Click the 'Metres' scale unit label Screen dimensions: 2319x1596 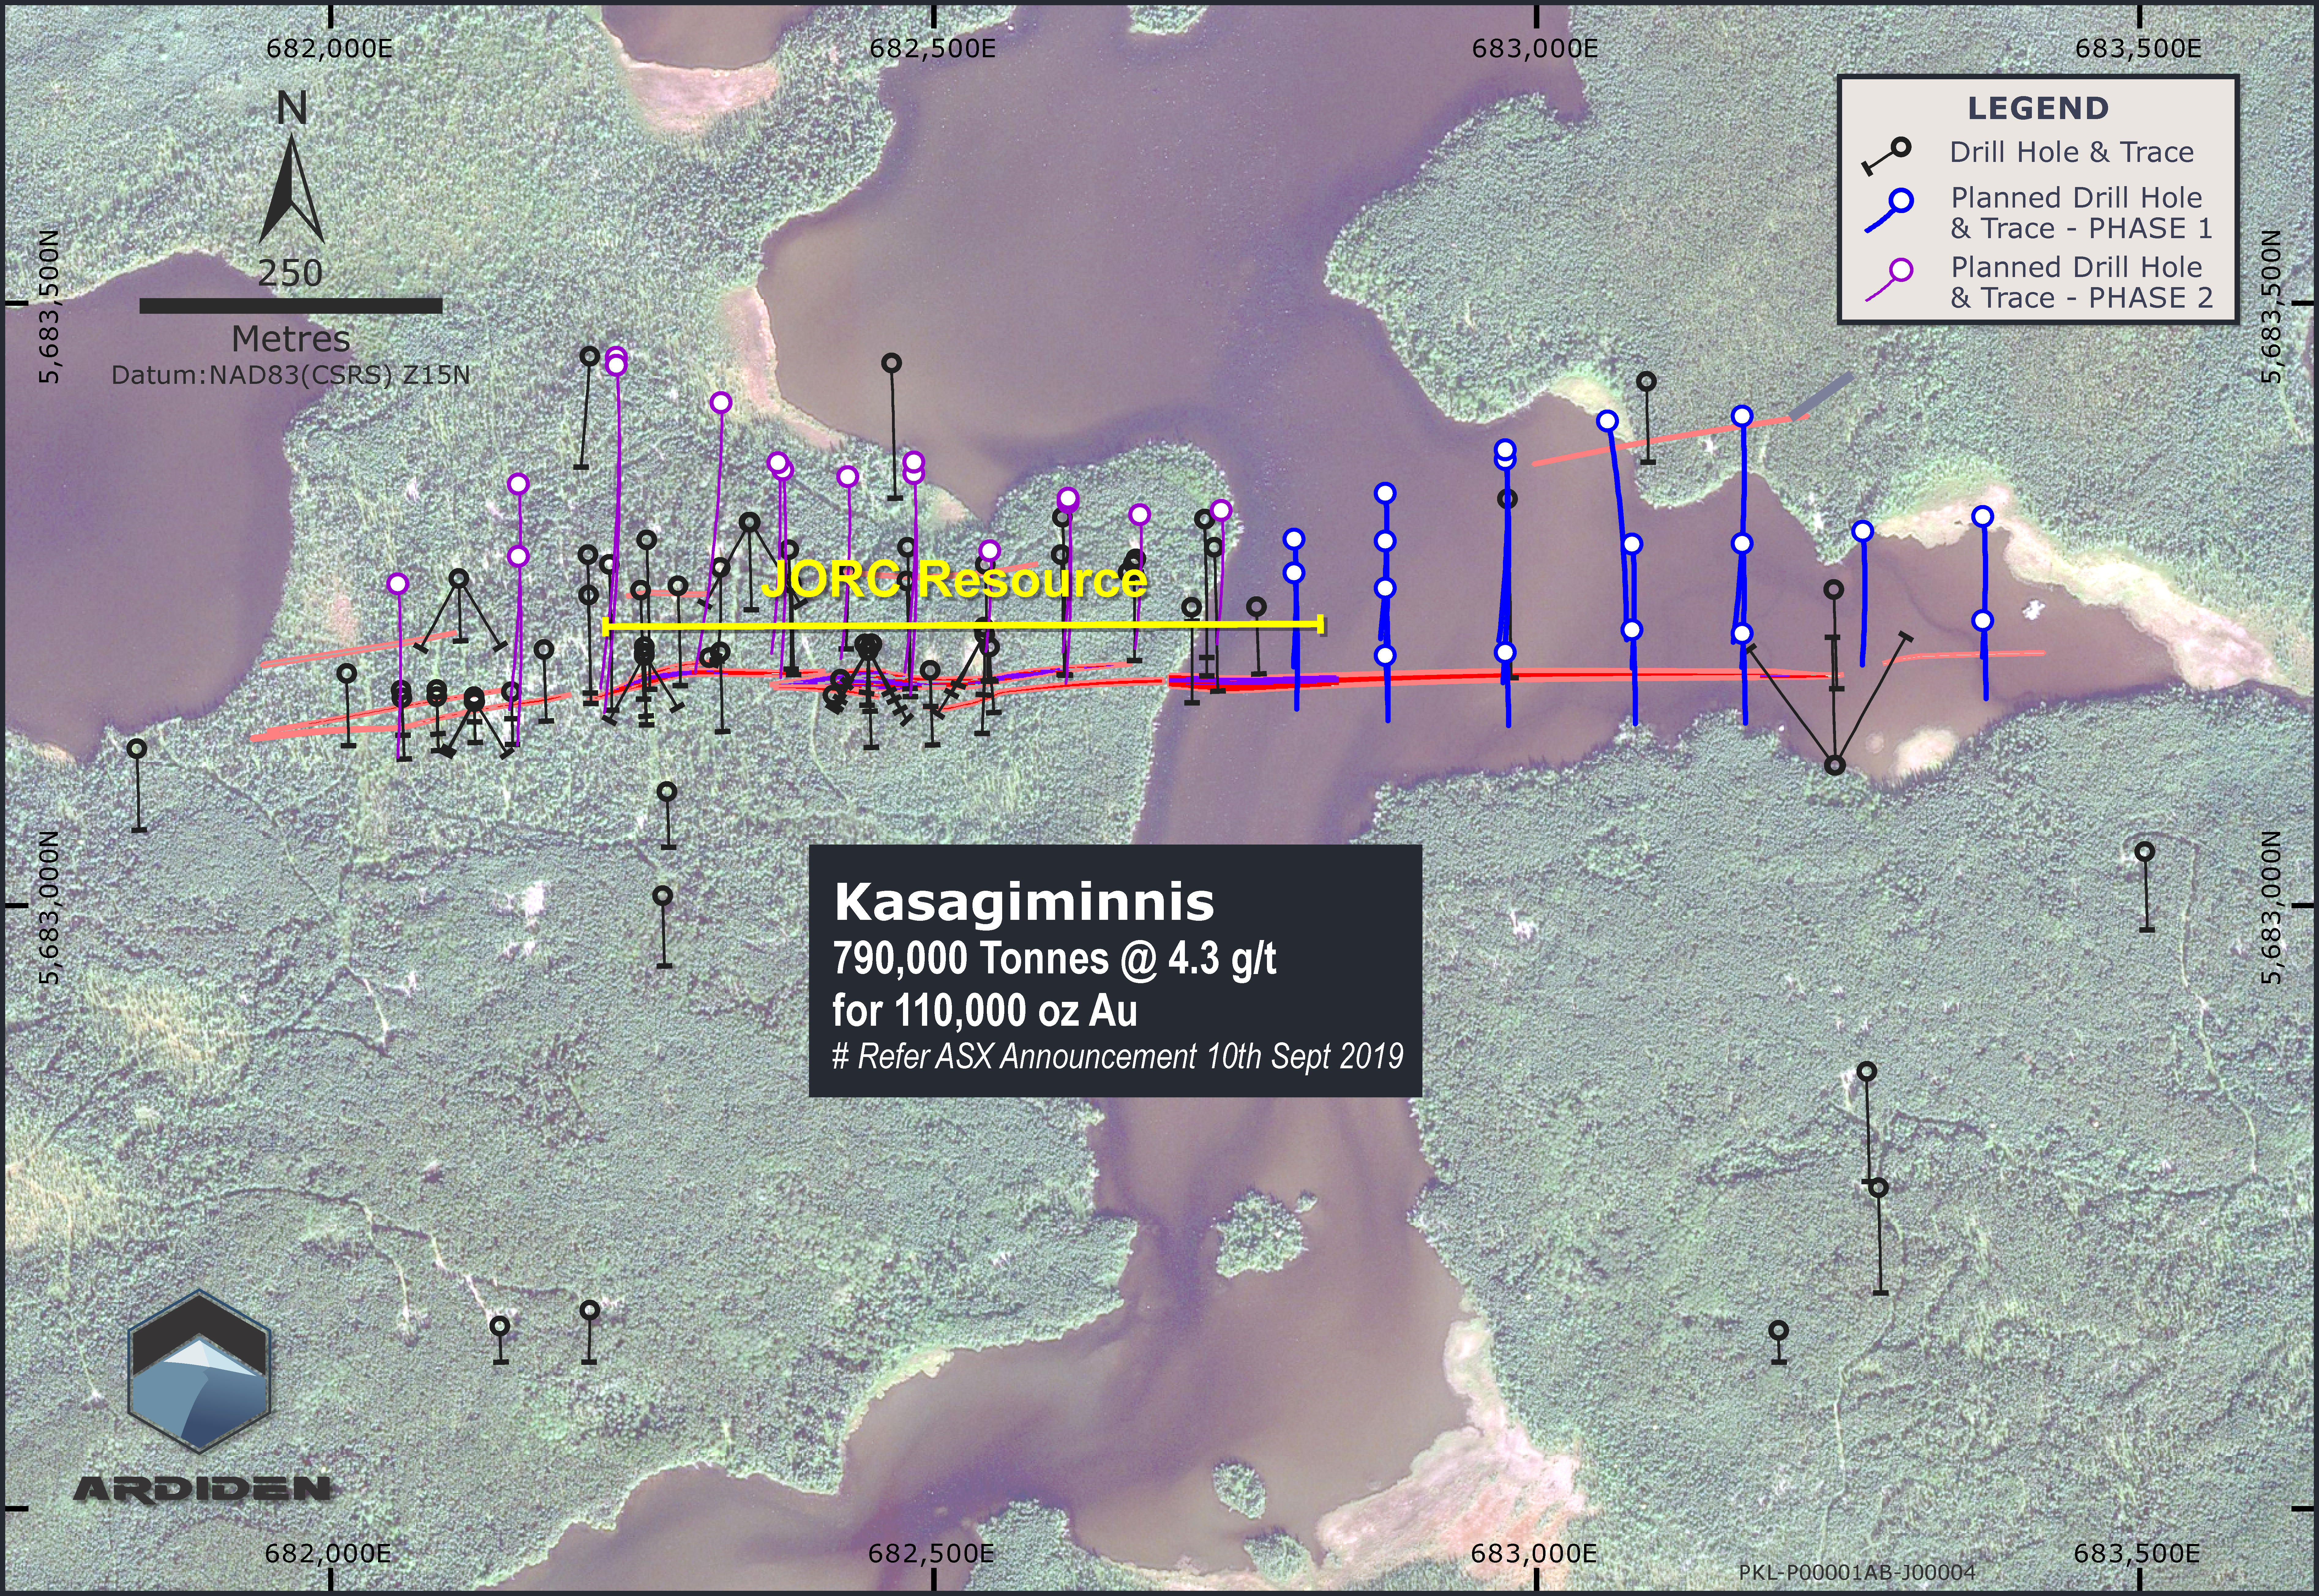tap(291, 339)
